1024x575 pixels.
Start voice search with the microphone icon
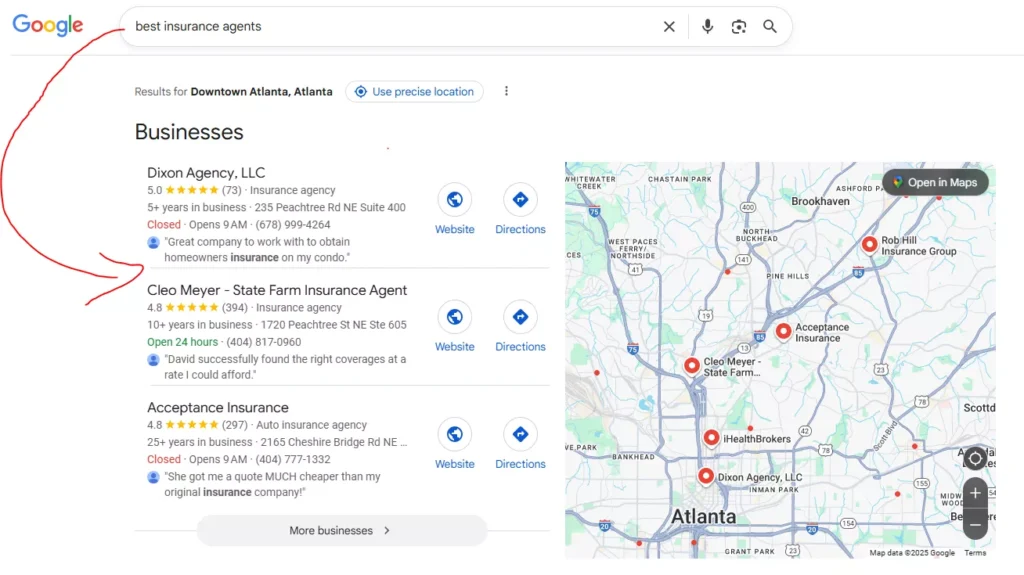707,26
